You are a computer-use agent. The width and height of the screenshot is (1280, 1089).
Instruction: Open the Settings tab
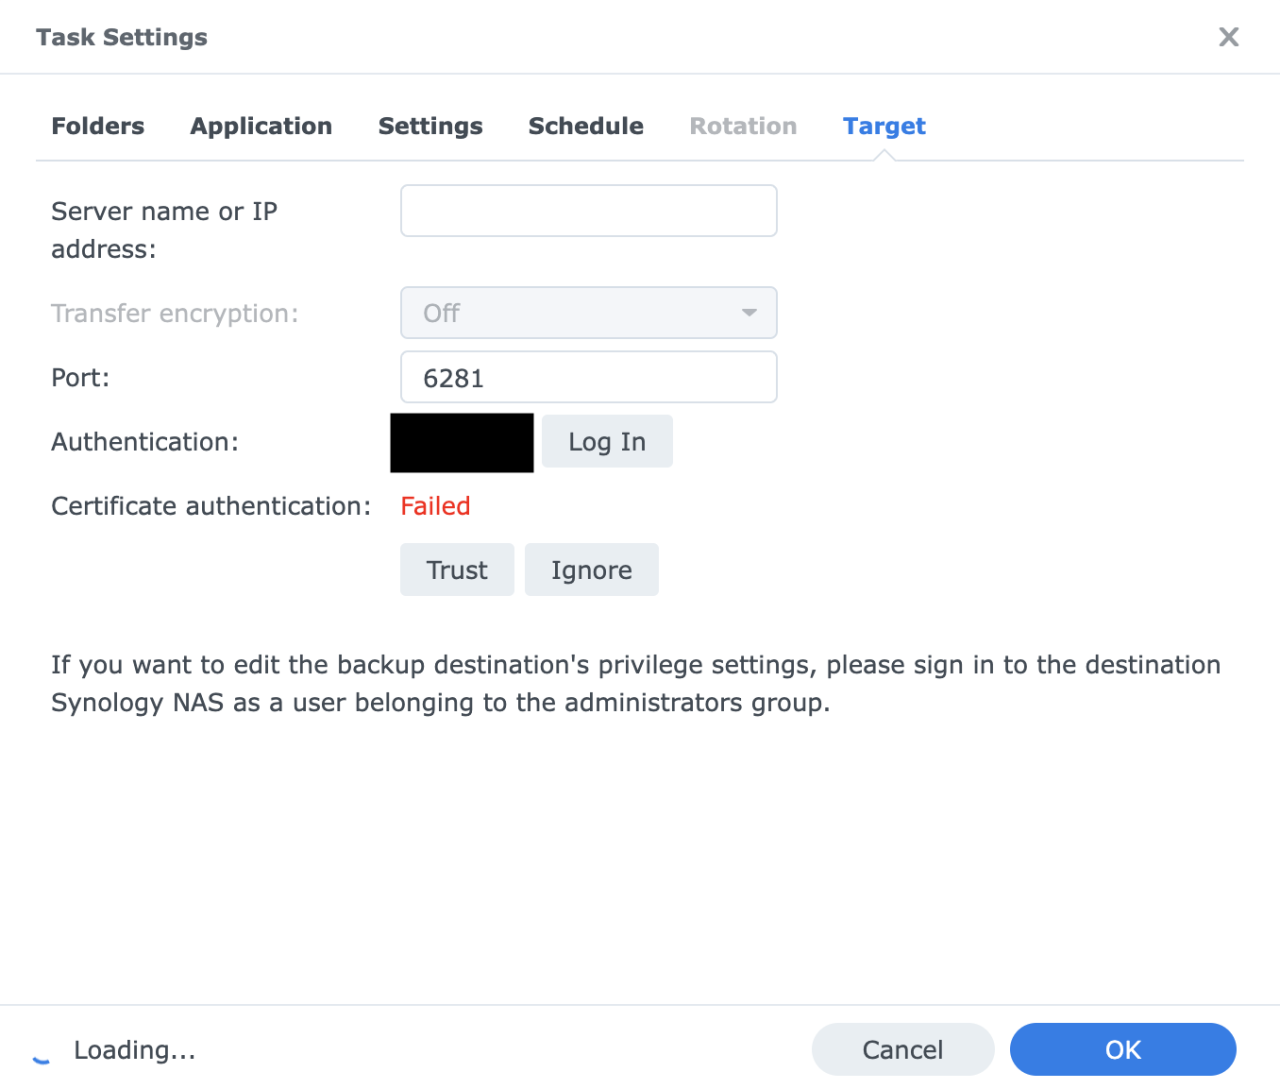(430, 126)
